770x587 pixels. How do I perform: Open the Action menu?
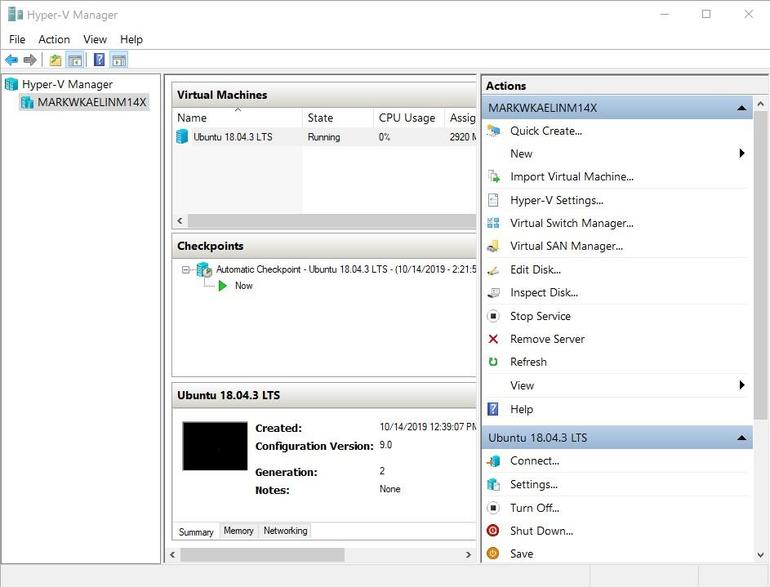click(54, 39)
